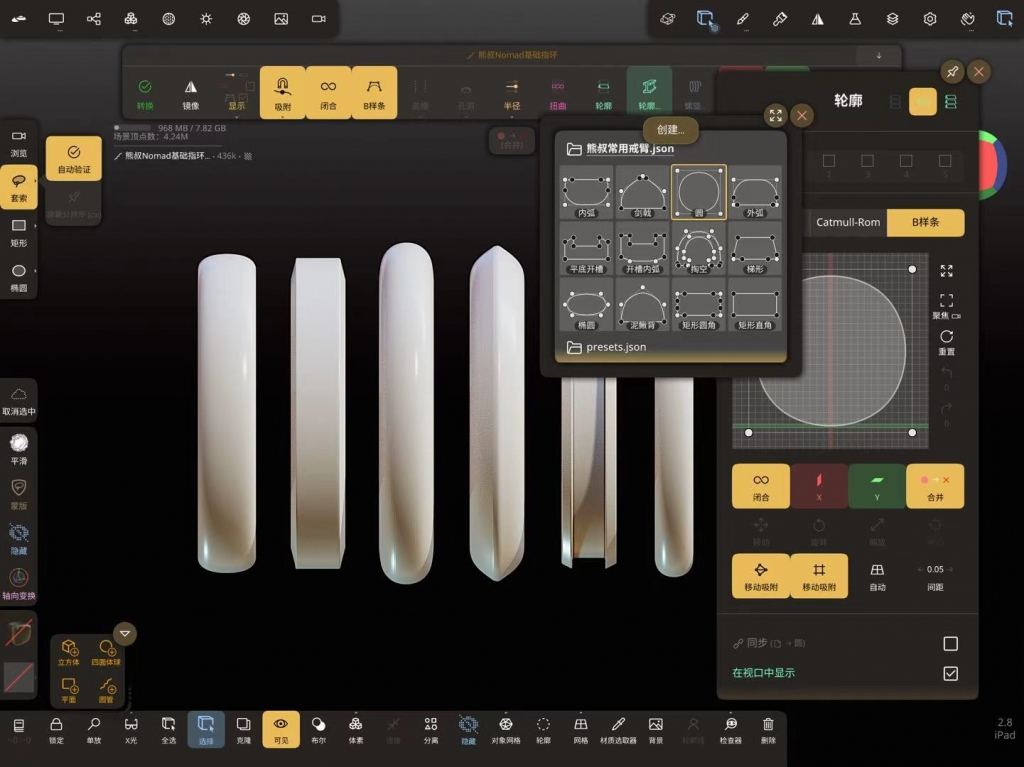Collapse the primitives panel arrow button

[125, 633]
